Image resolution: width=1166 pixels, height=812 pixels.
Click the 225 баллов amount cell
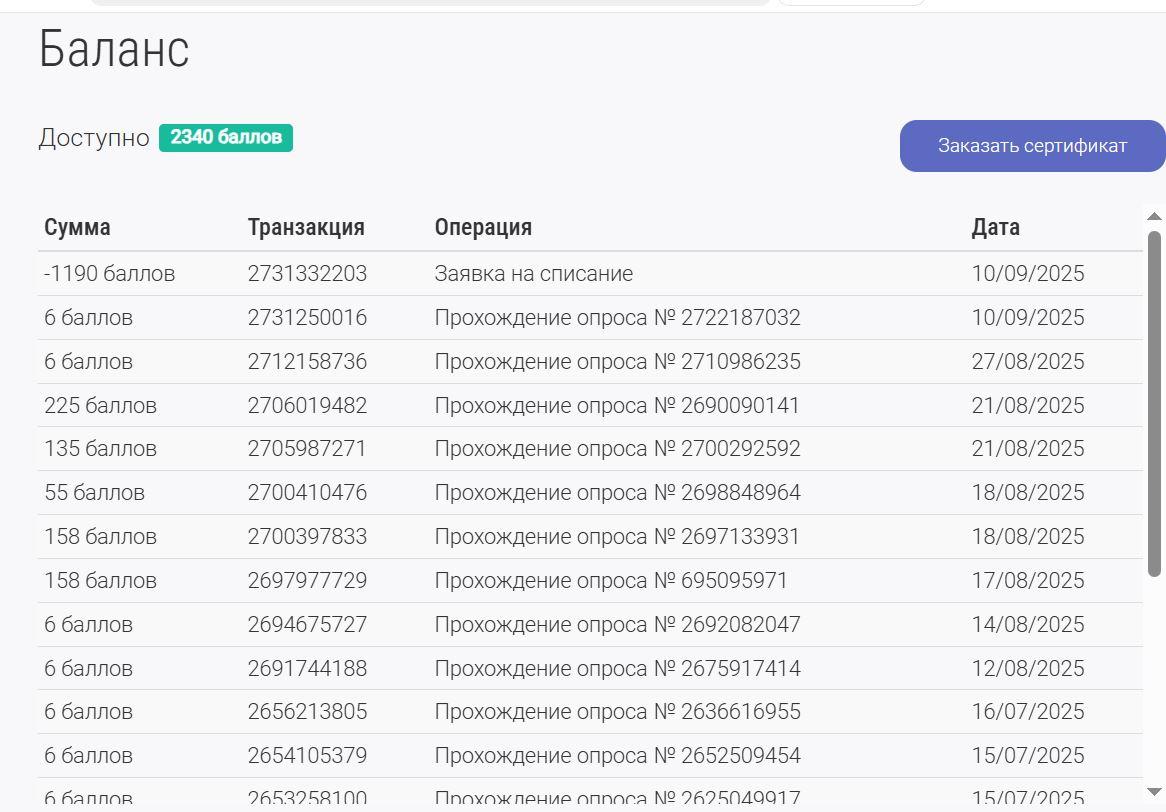(100, 405)
